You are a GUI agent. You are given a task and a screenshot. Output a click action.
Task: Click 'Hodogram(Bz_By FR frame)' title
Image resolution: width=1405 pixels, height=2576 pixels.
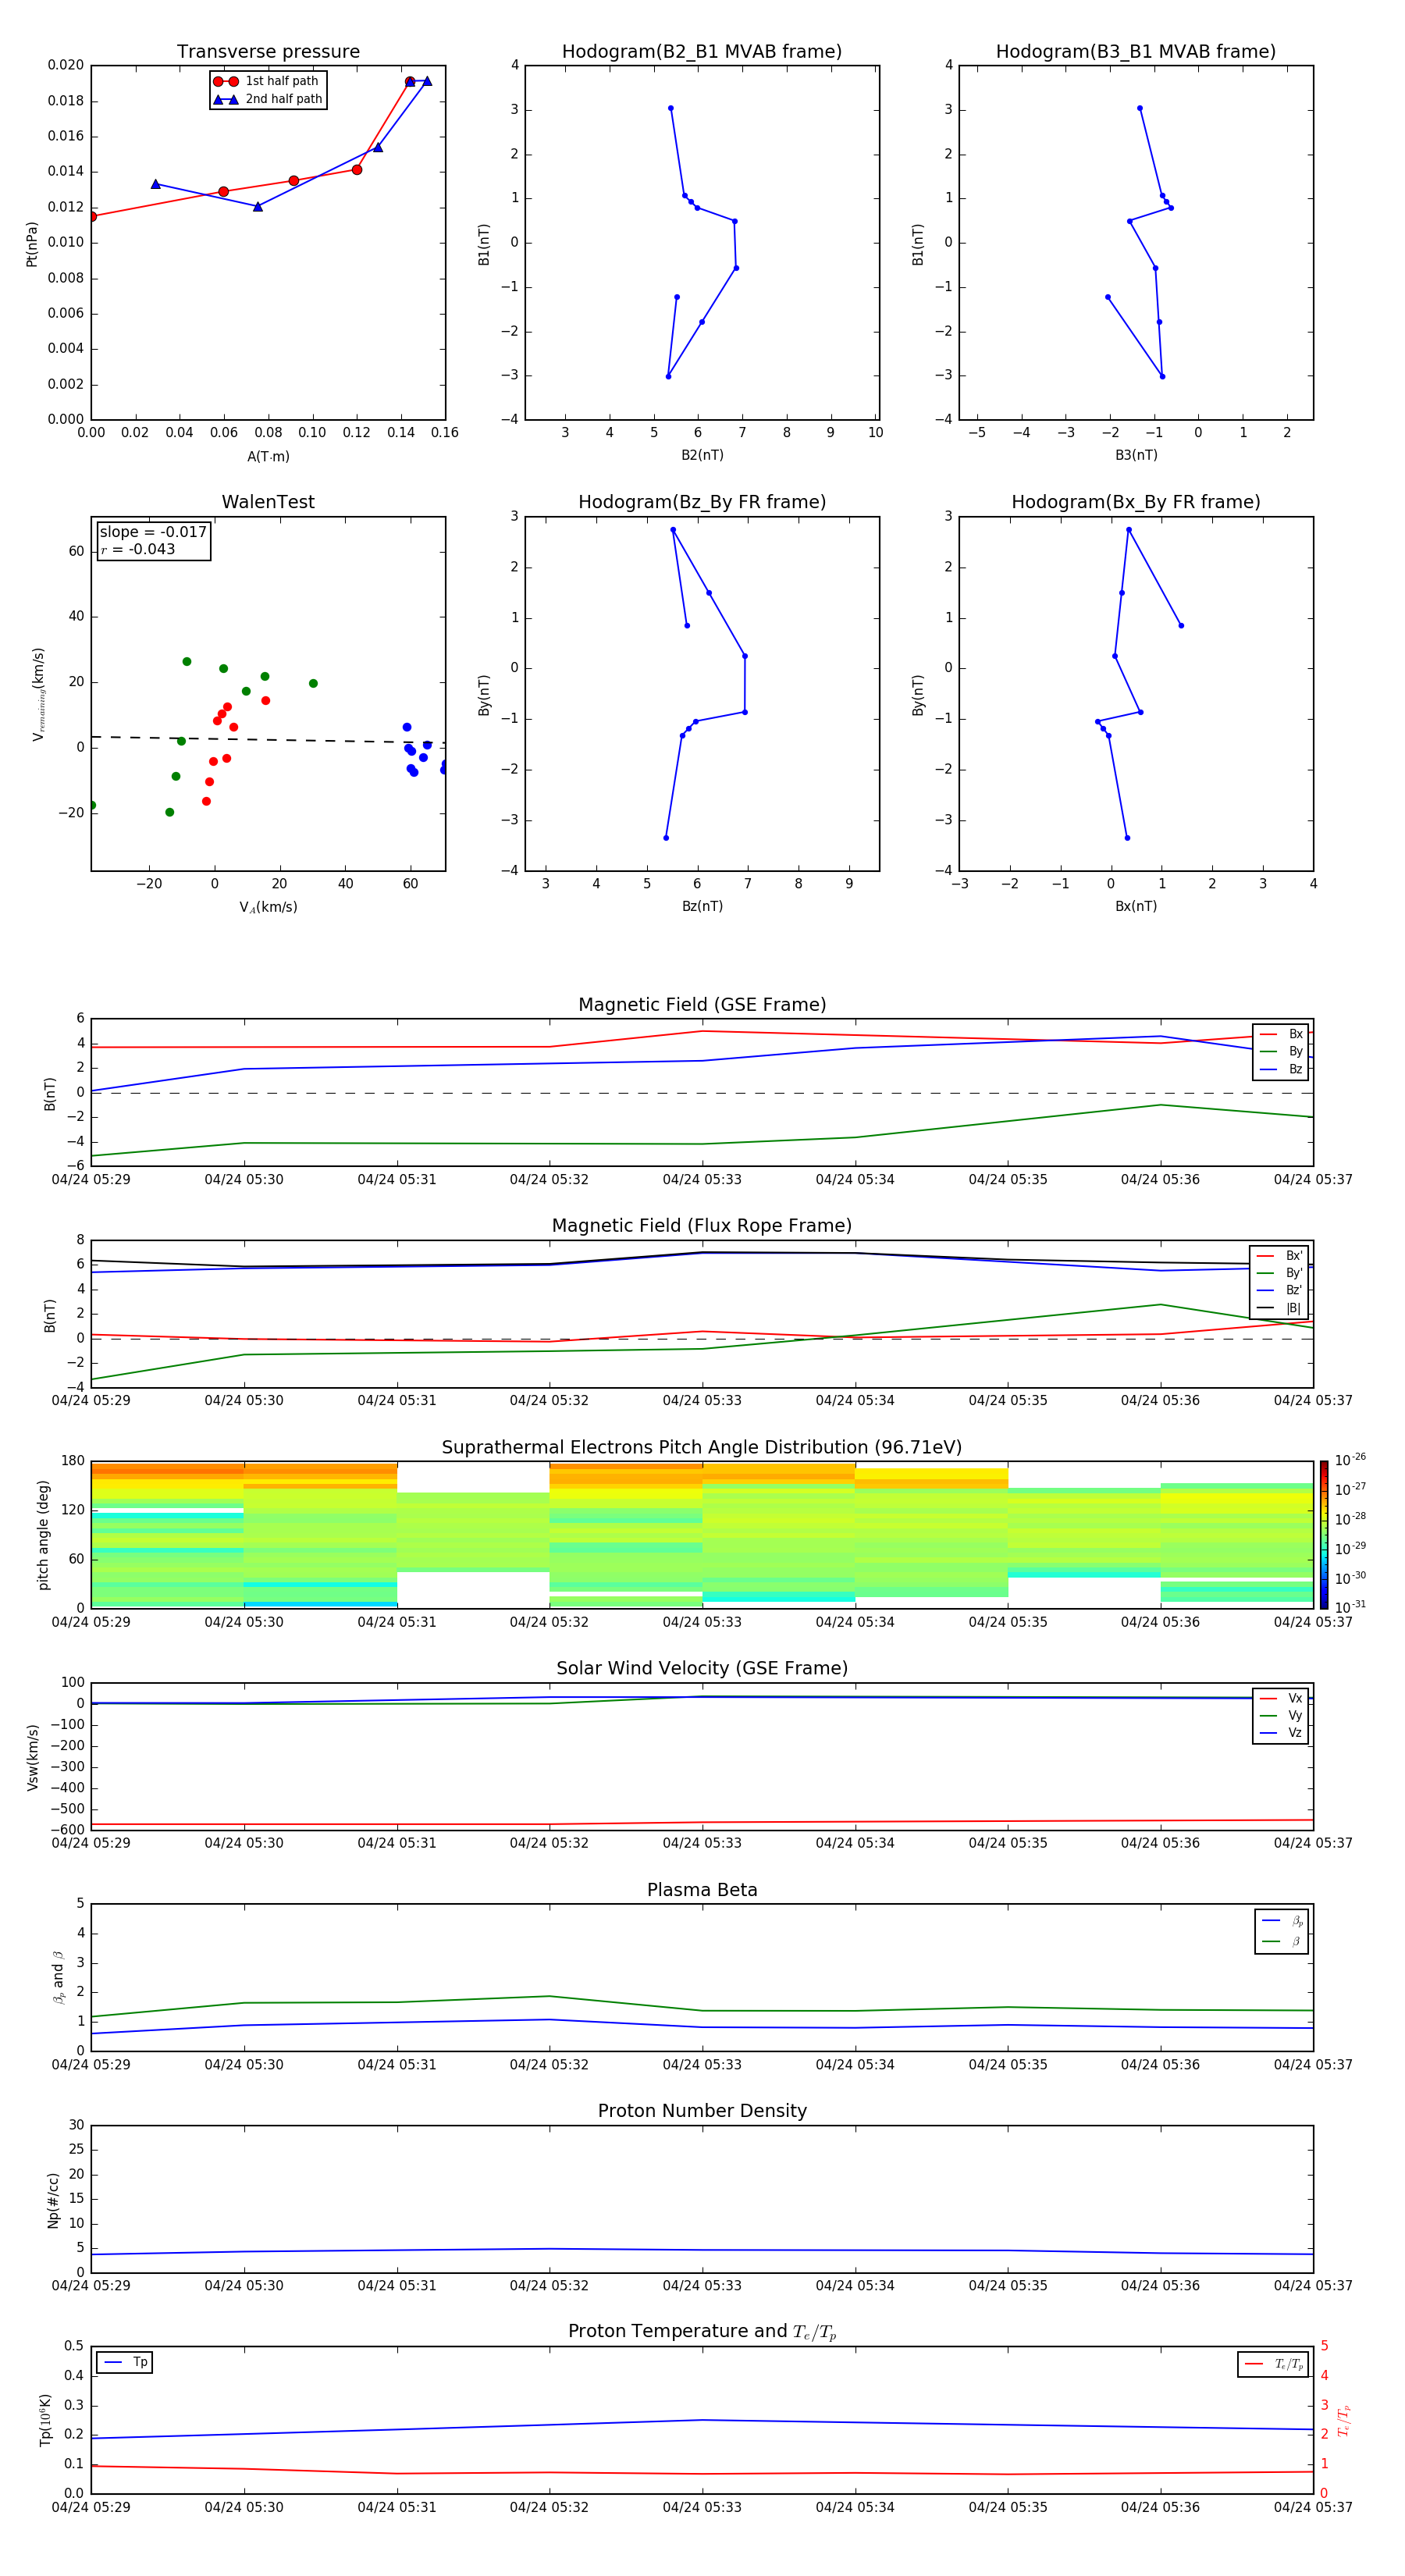point(702,502)
